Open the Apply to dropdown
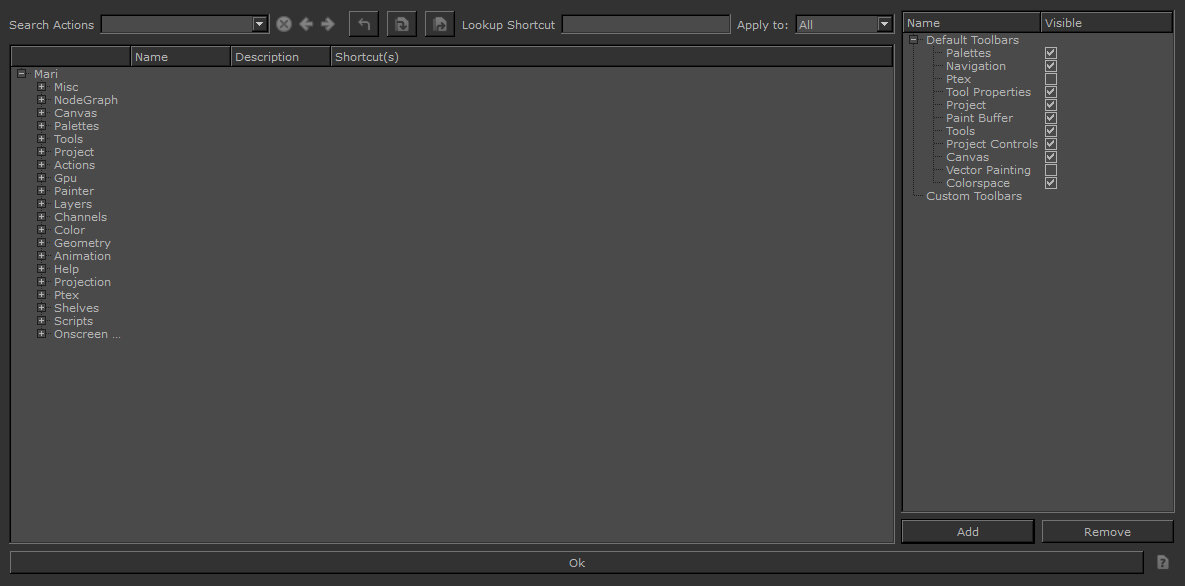Viewport: 1185px width, 586px height. [884, 23]
